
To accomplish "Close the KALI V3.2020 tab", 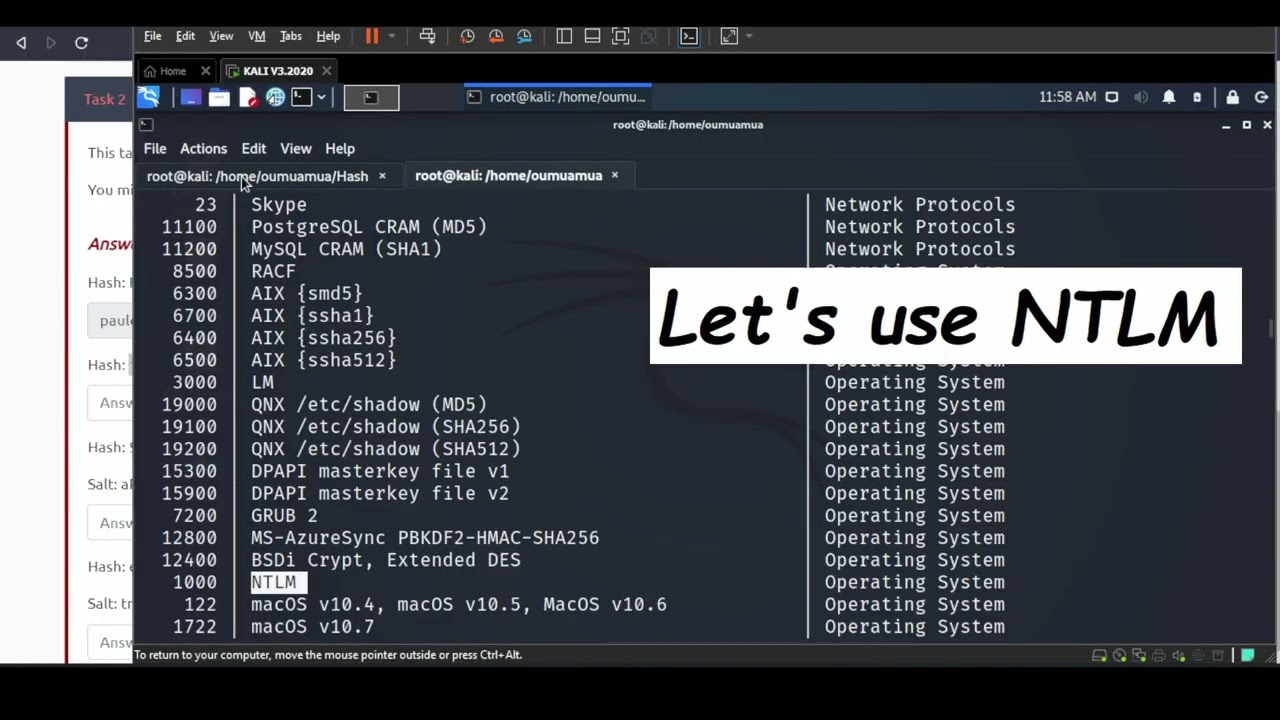I will coord(326,71).
